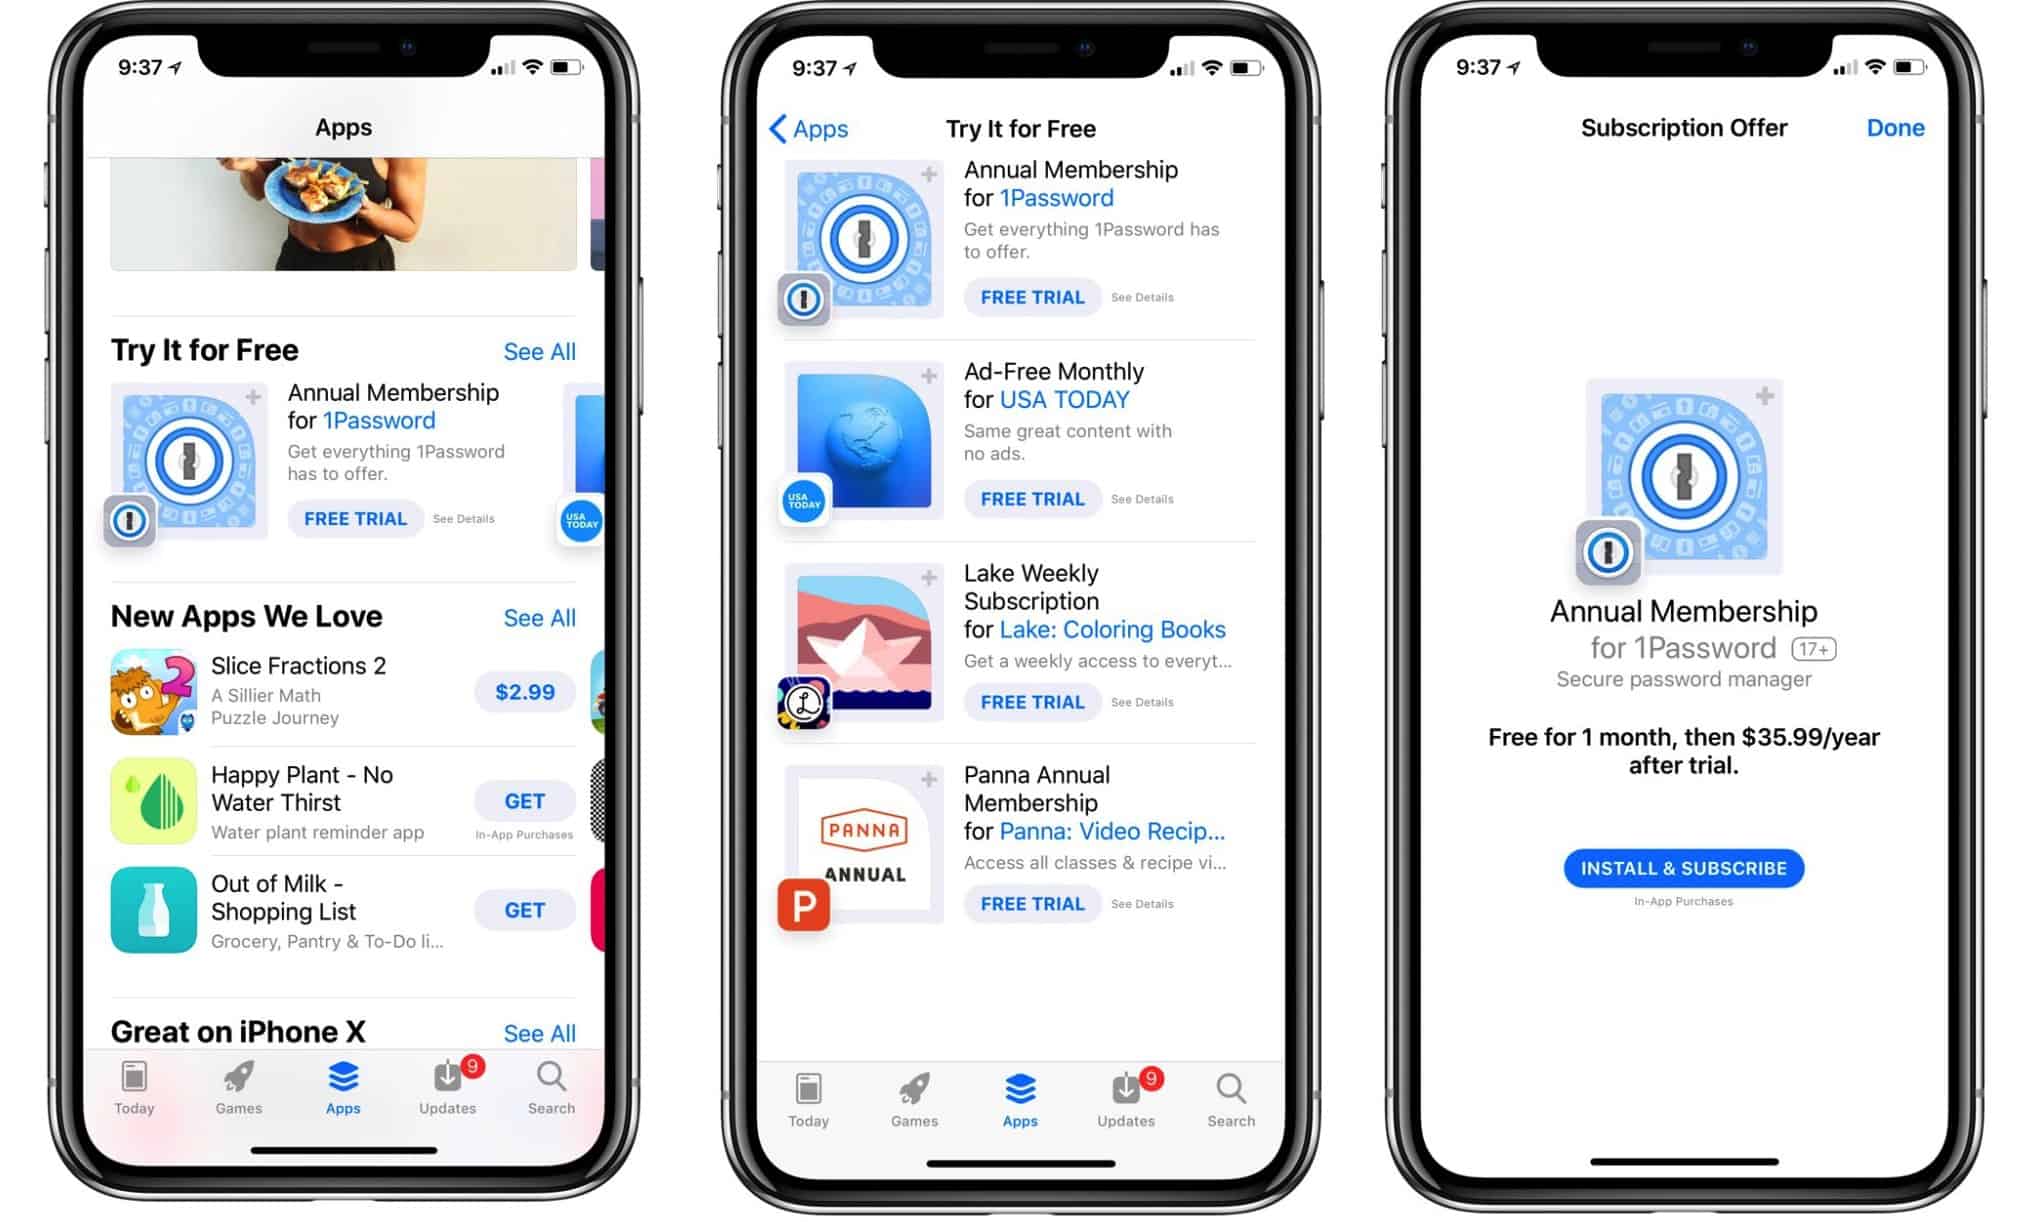This screenshot has height=1222, width=2027.
Task: Tap Done on Subscription Offer screen
Action: pos(1897,129)
